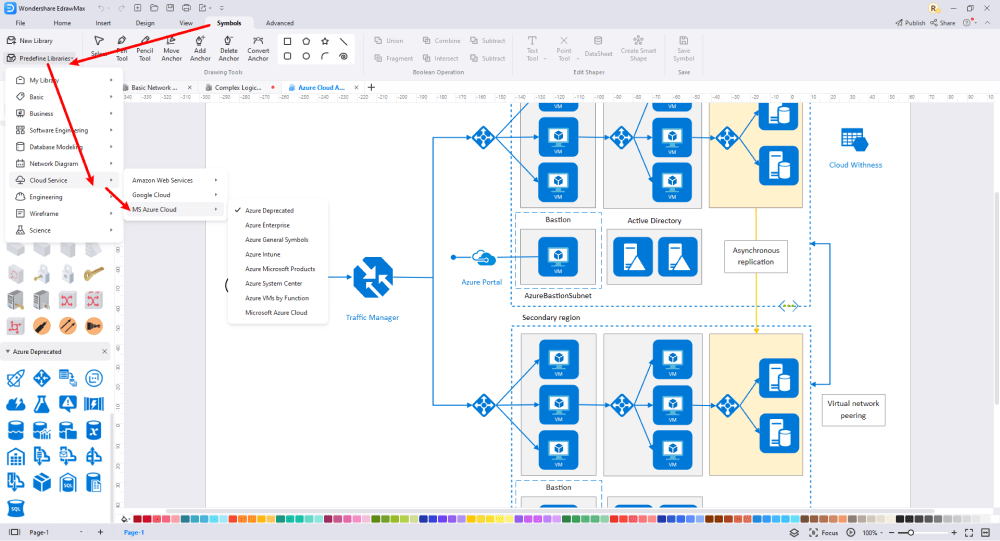1000x541 pixels.
Task: Pick the Delete Anchor tool
Action: [228, 48]
